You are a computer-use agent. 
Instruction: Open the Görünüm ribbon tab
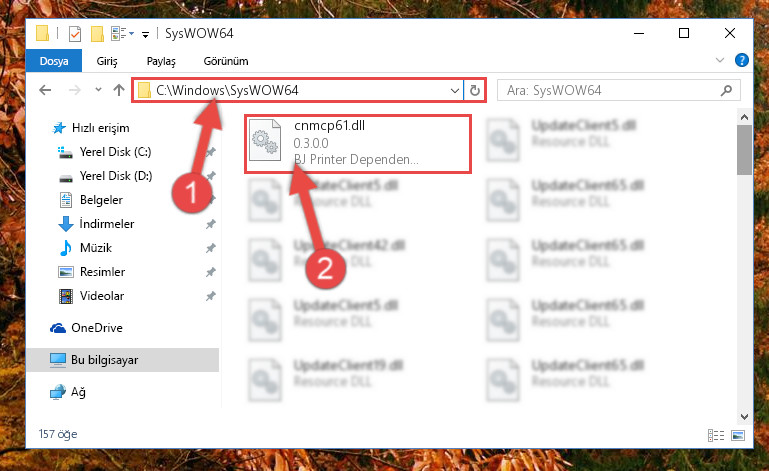(226, 61)
